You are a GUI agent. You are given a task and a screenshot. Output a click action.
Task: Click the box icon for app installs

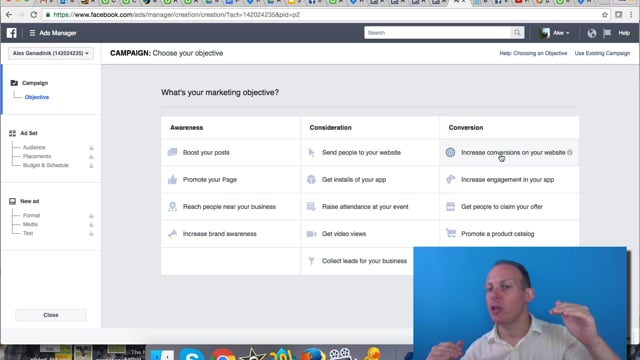click(311, 180)
